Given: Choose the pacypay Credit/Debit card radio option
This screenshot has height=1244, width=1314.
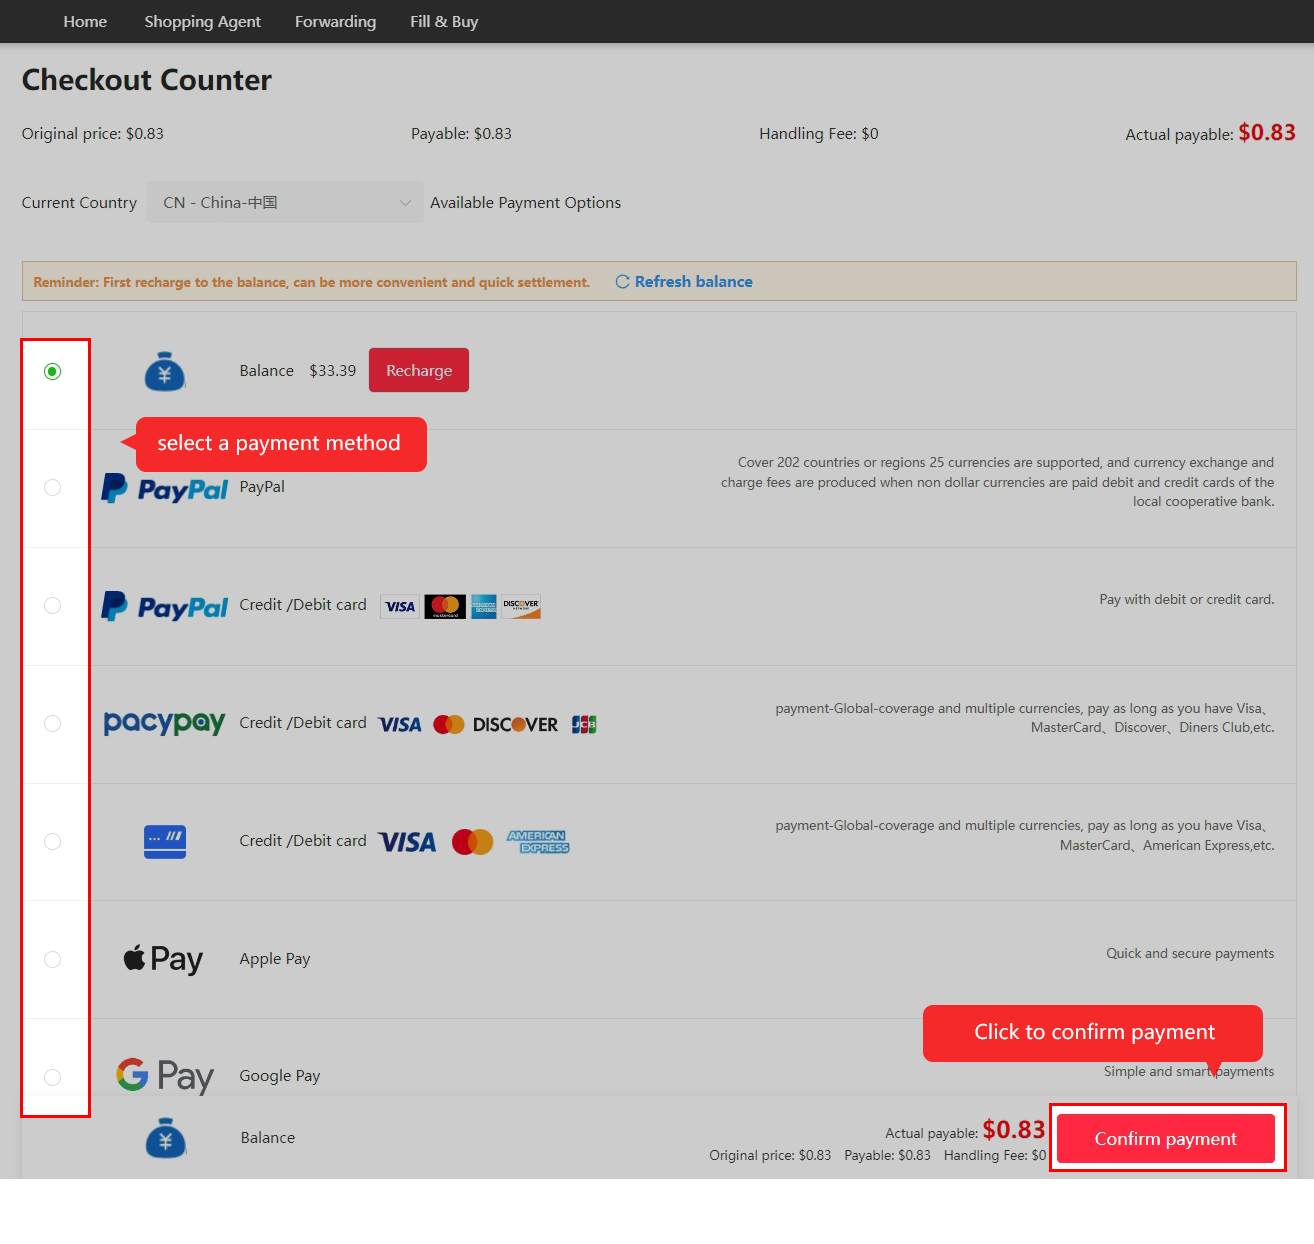Looking at the screenshot, I should [x=53, y=723].
